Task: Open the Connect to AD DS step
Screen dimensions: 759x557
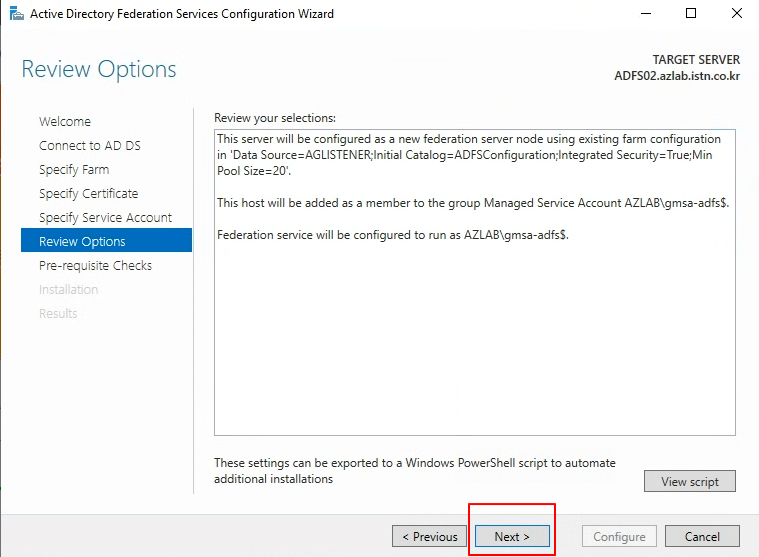Action: tap(90, 146)
